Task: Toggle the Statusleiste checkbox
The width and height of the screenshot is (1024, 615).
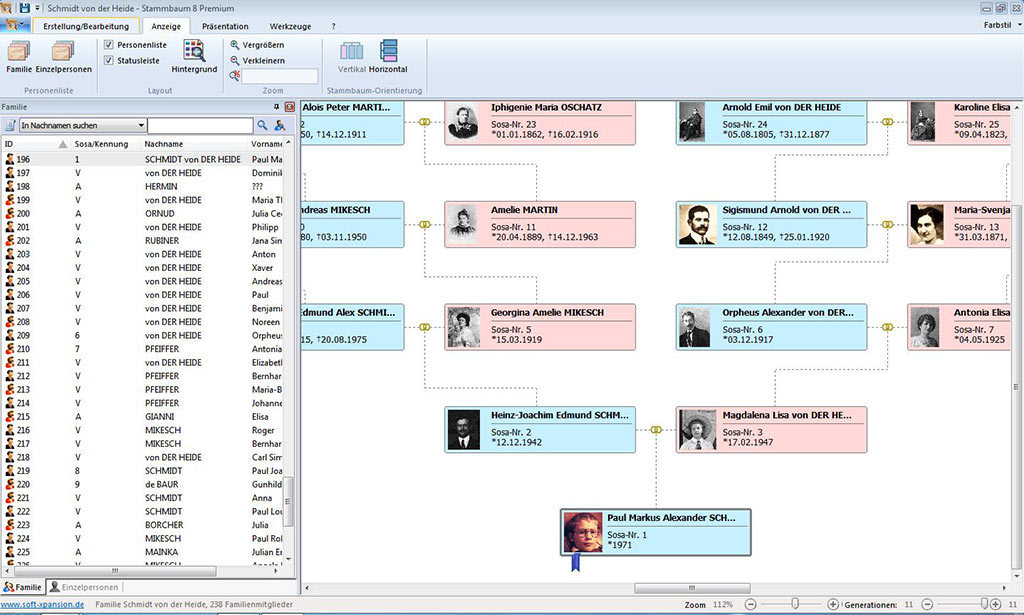Action: 109,60
